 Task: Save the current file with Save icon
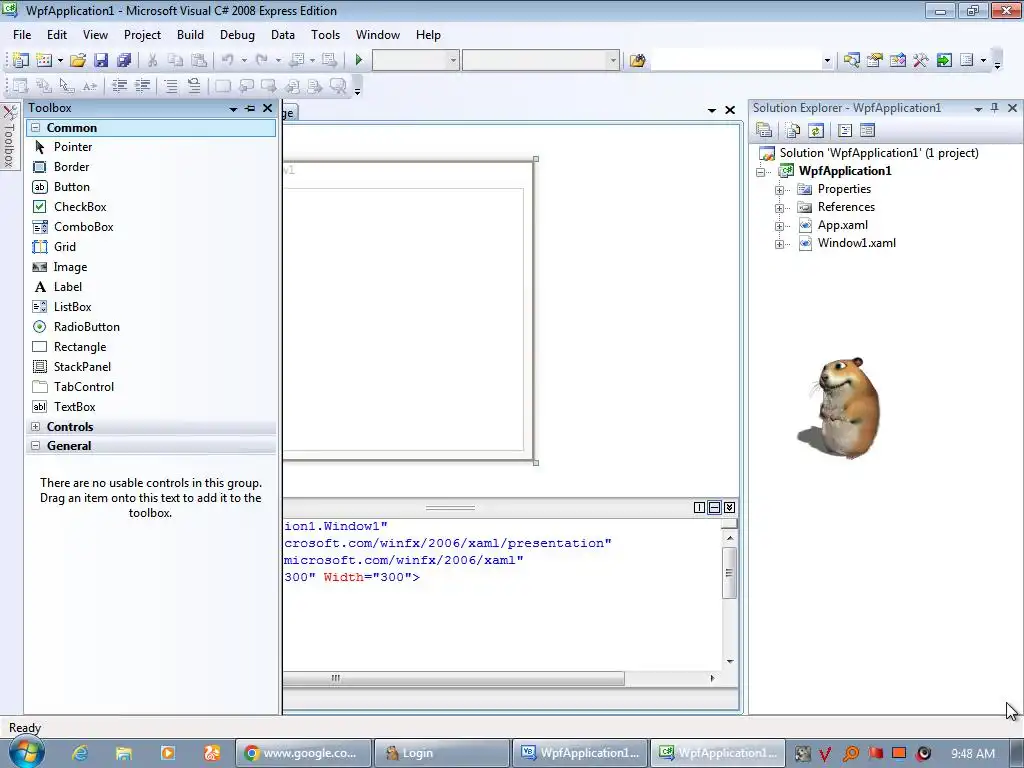pyautogui.click(x=101, y=60)
